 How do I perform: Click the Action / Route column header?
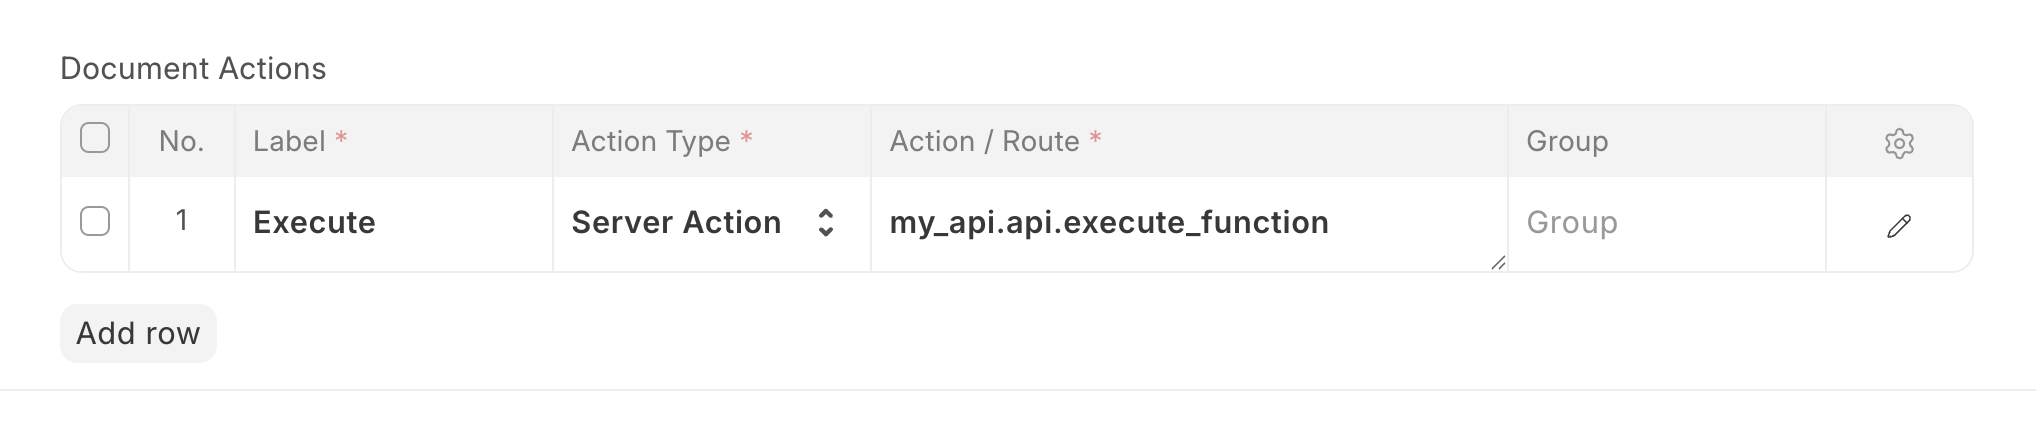(x=984, y=142)
